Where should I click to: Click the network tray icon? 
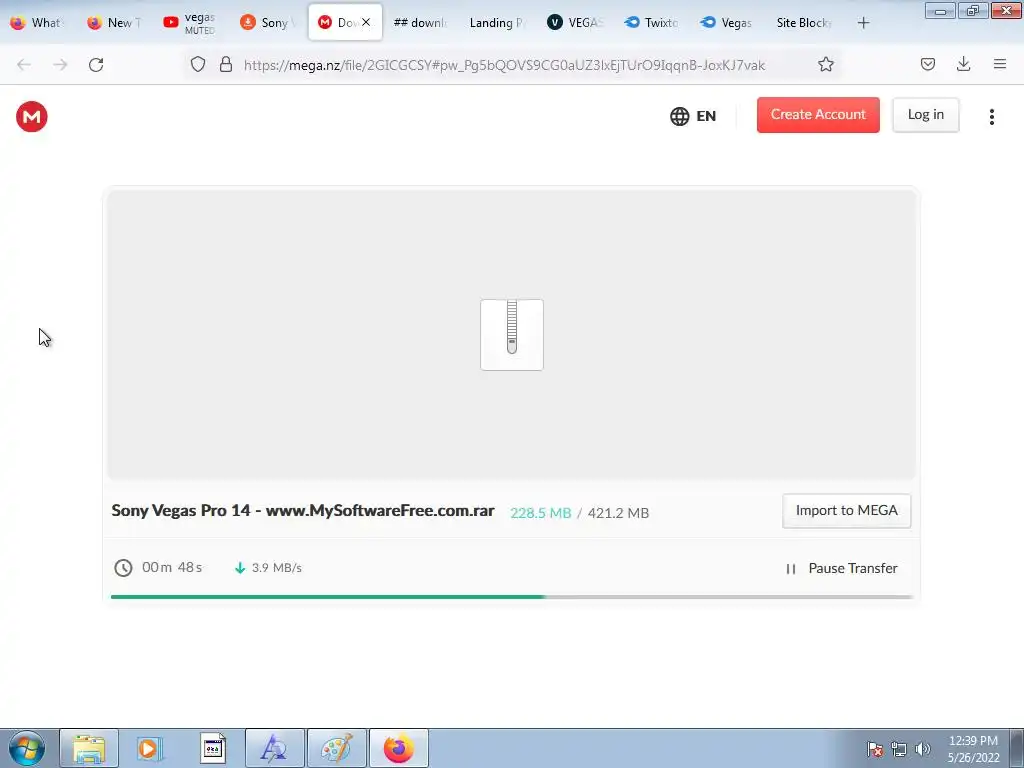coord(899,748)
